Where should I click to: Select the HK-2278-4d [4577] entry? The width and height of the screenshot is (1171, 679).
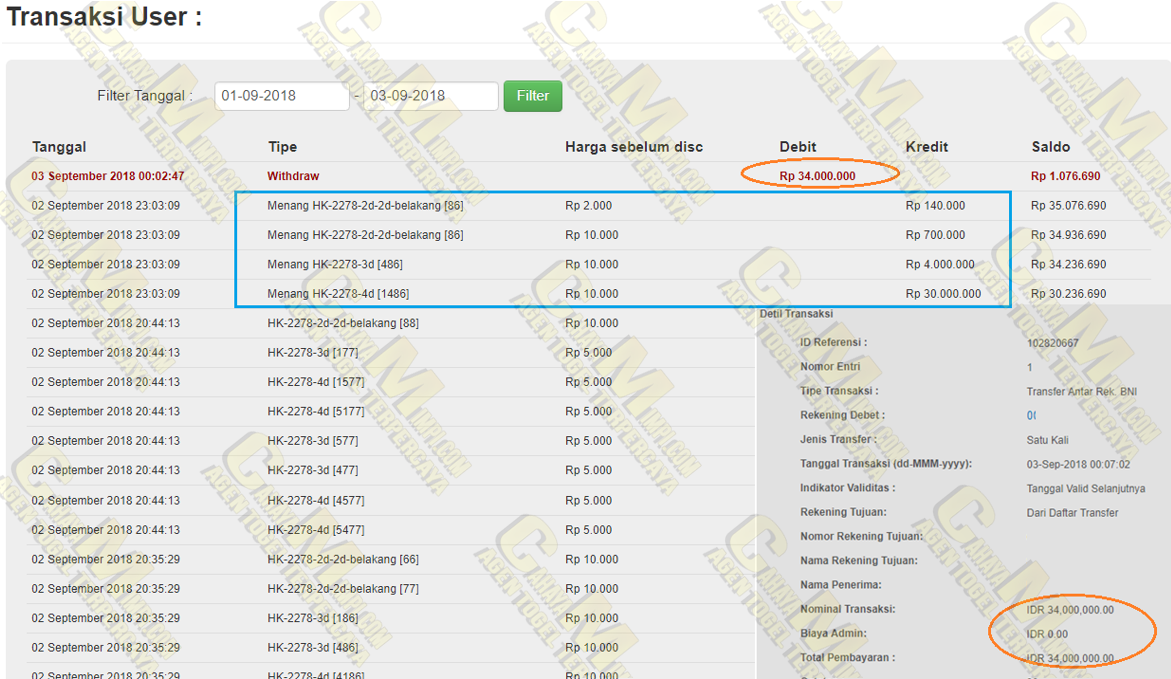(x=316, y=500)
